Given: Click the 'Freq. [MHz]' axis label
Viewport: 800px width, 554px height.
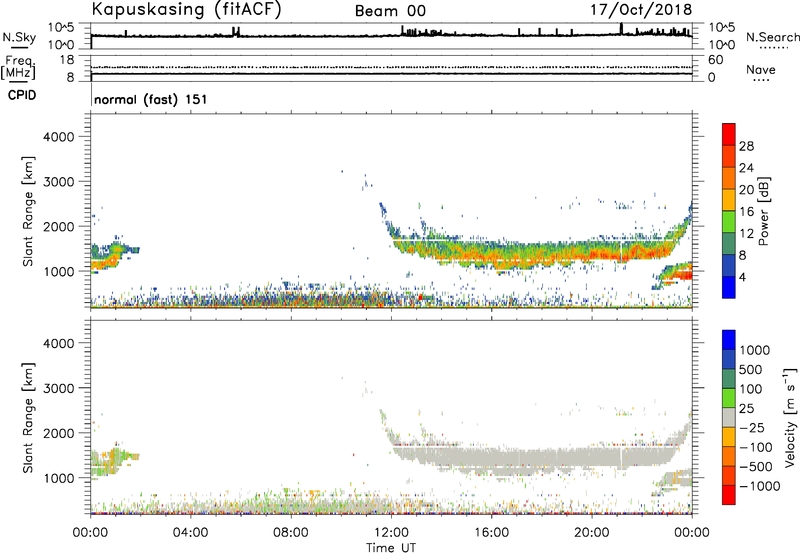Looking at the screenshot, I should [x=19, y=67].
